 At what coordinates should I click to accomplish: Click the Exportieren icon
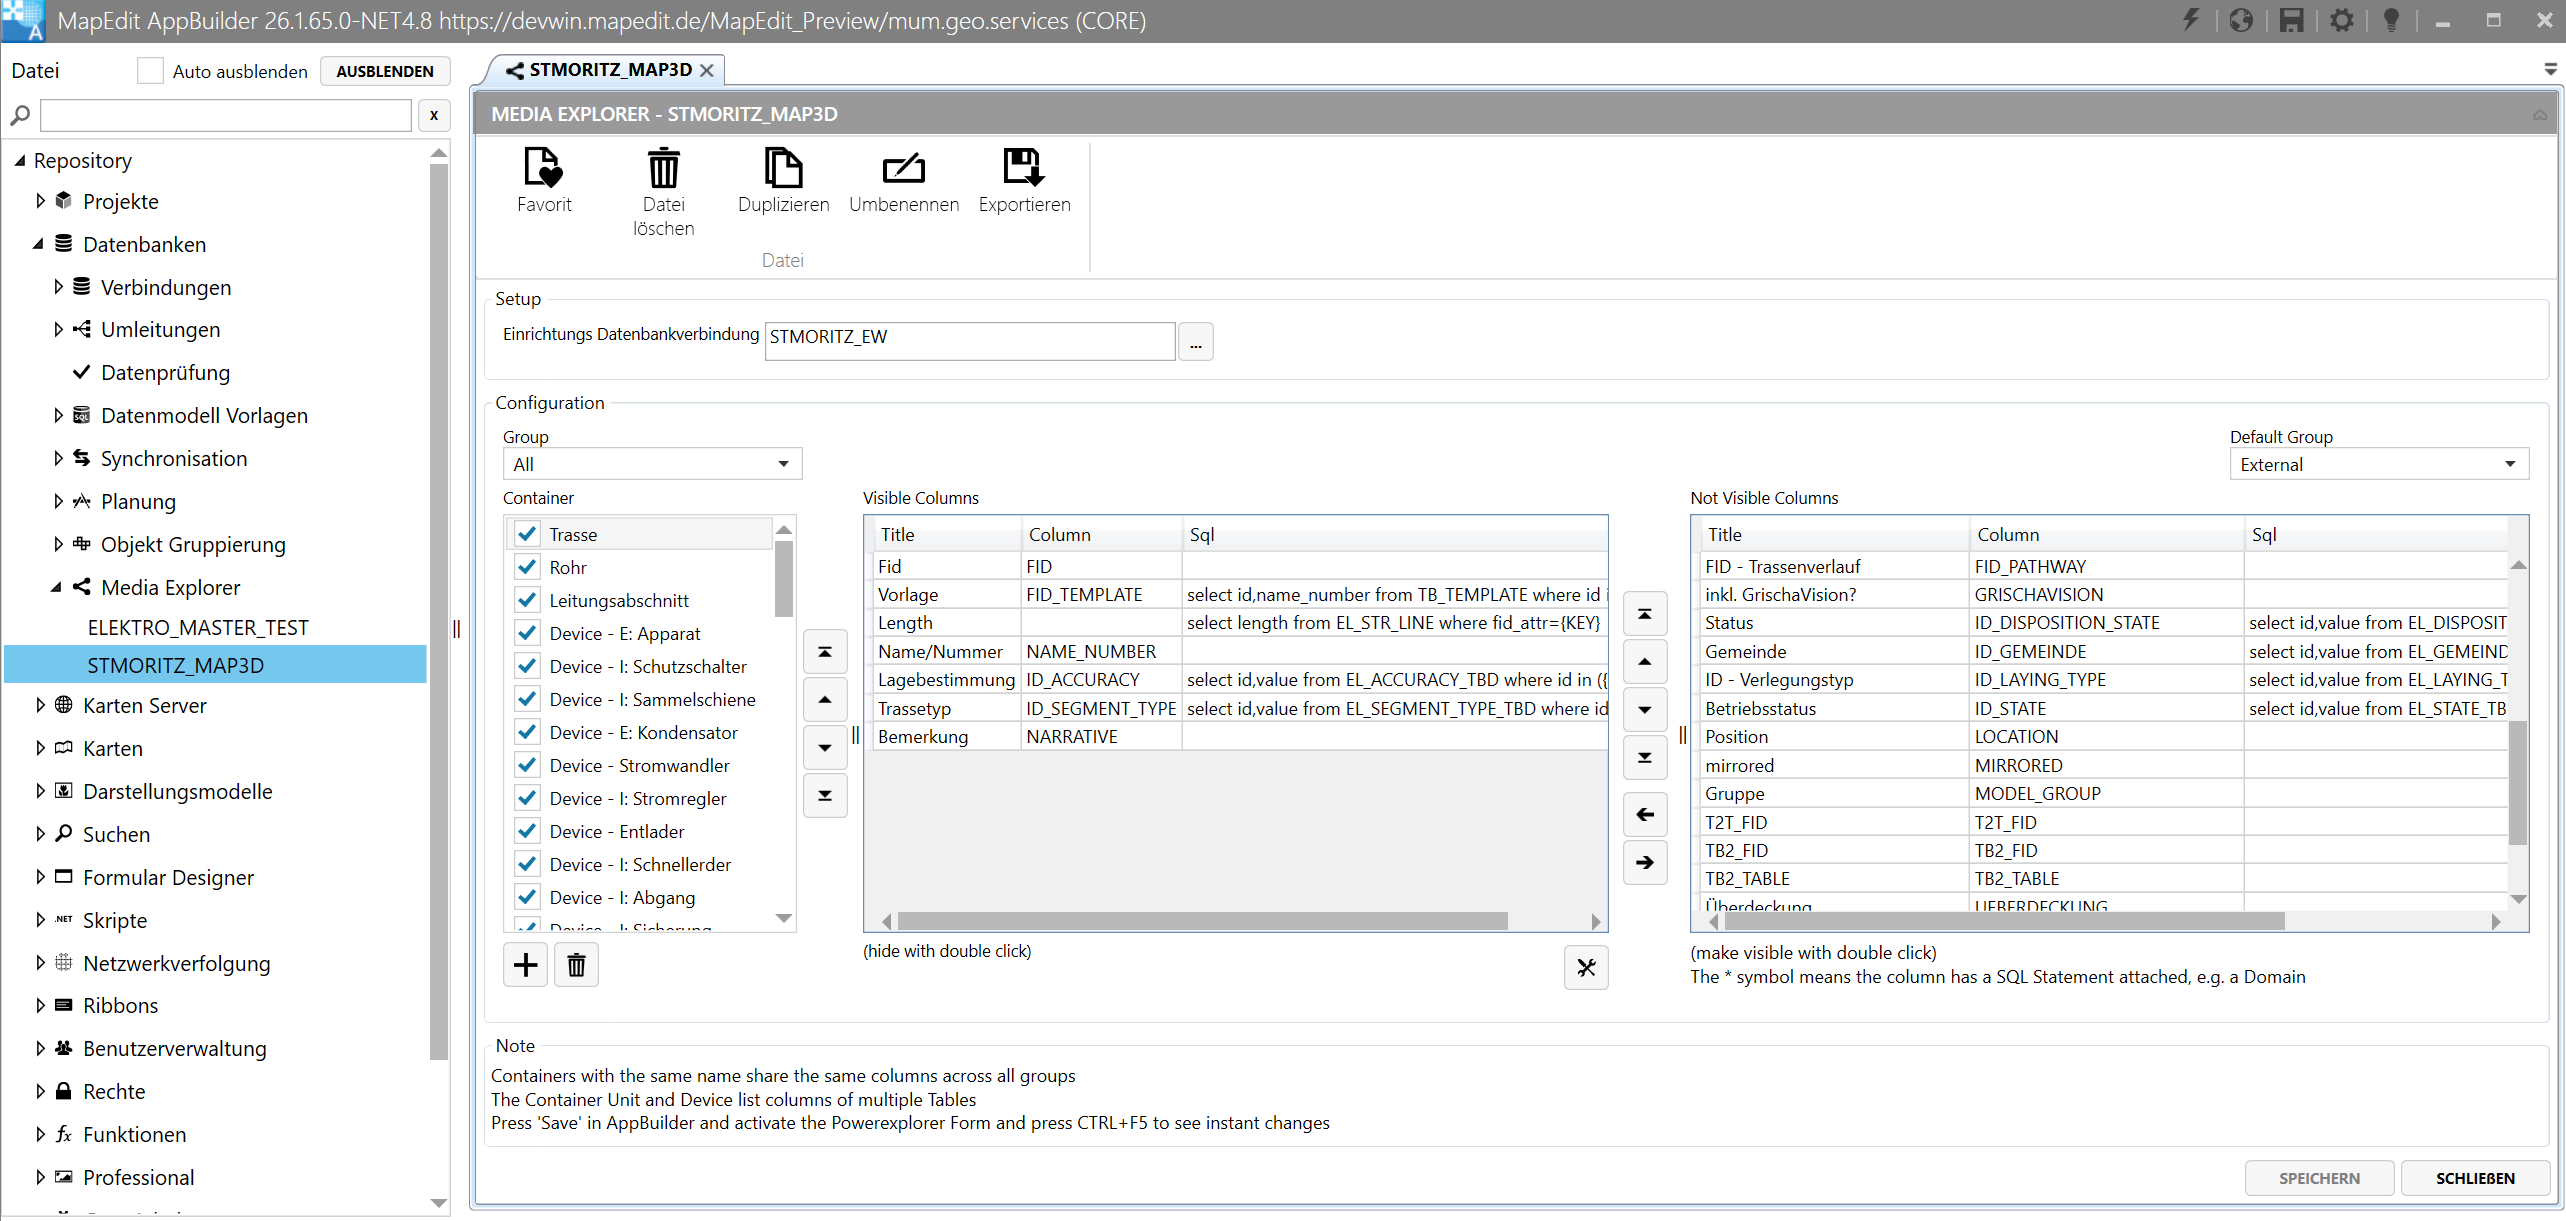(1023, 168)
